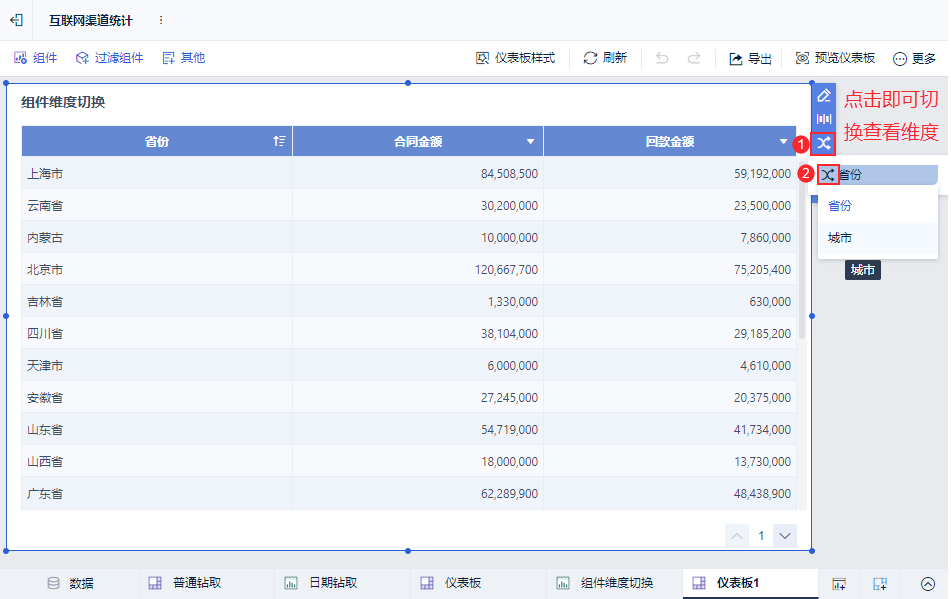This screenshot has width=951, height=599.
Task: Toggle sort icon in 省份 column header
Action: (279, 141)
